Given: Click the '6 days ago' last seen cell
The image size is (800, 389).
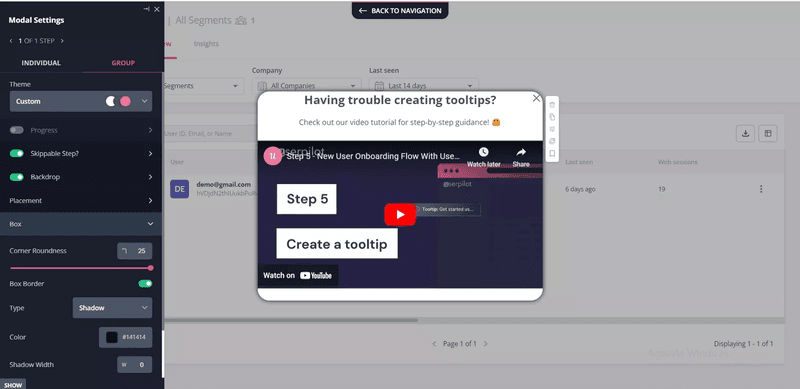Looking at the screenshot, I should tap(580, 189).
